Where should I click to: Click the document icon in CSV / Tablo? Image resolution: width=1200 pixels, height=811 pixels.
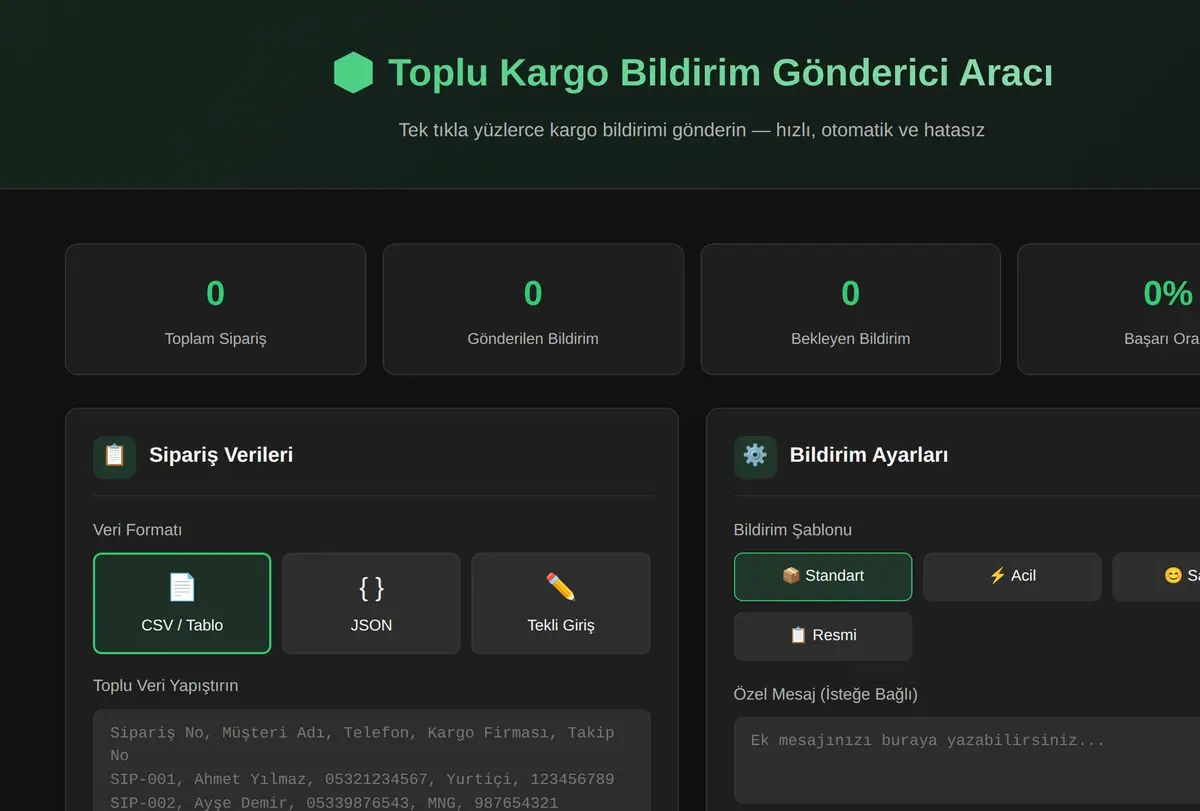point(182,587)
